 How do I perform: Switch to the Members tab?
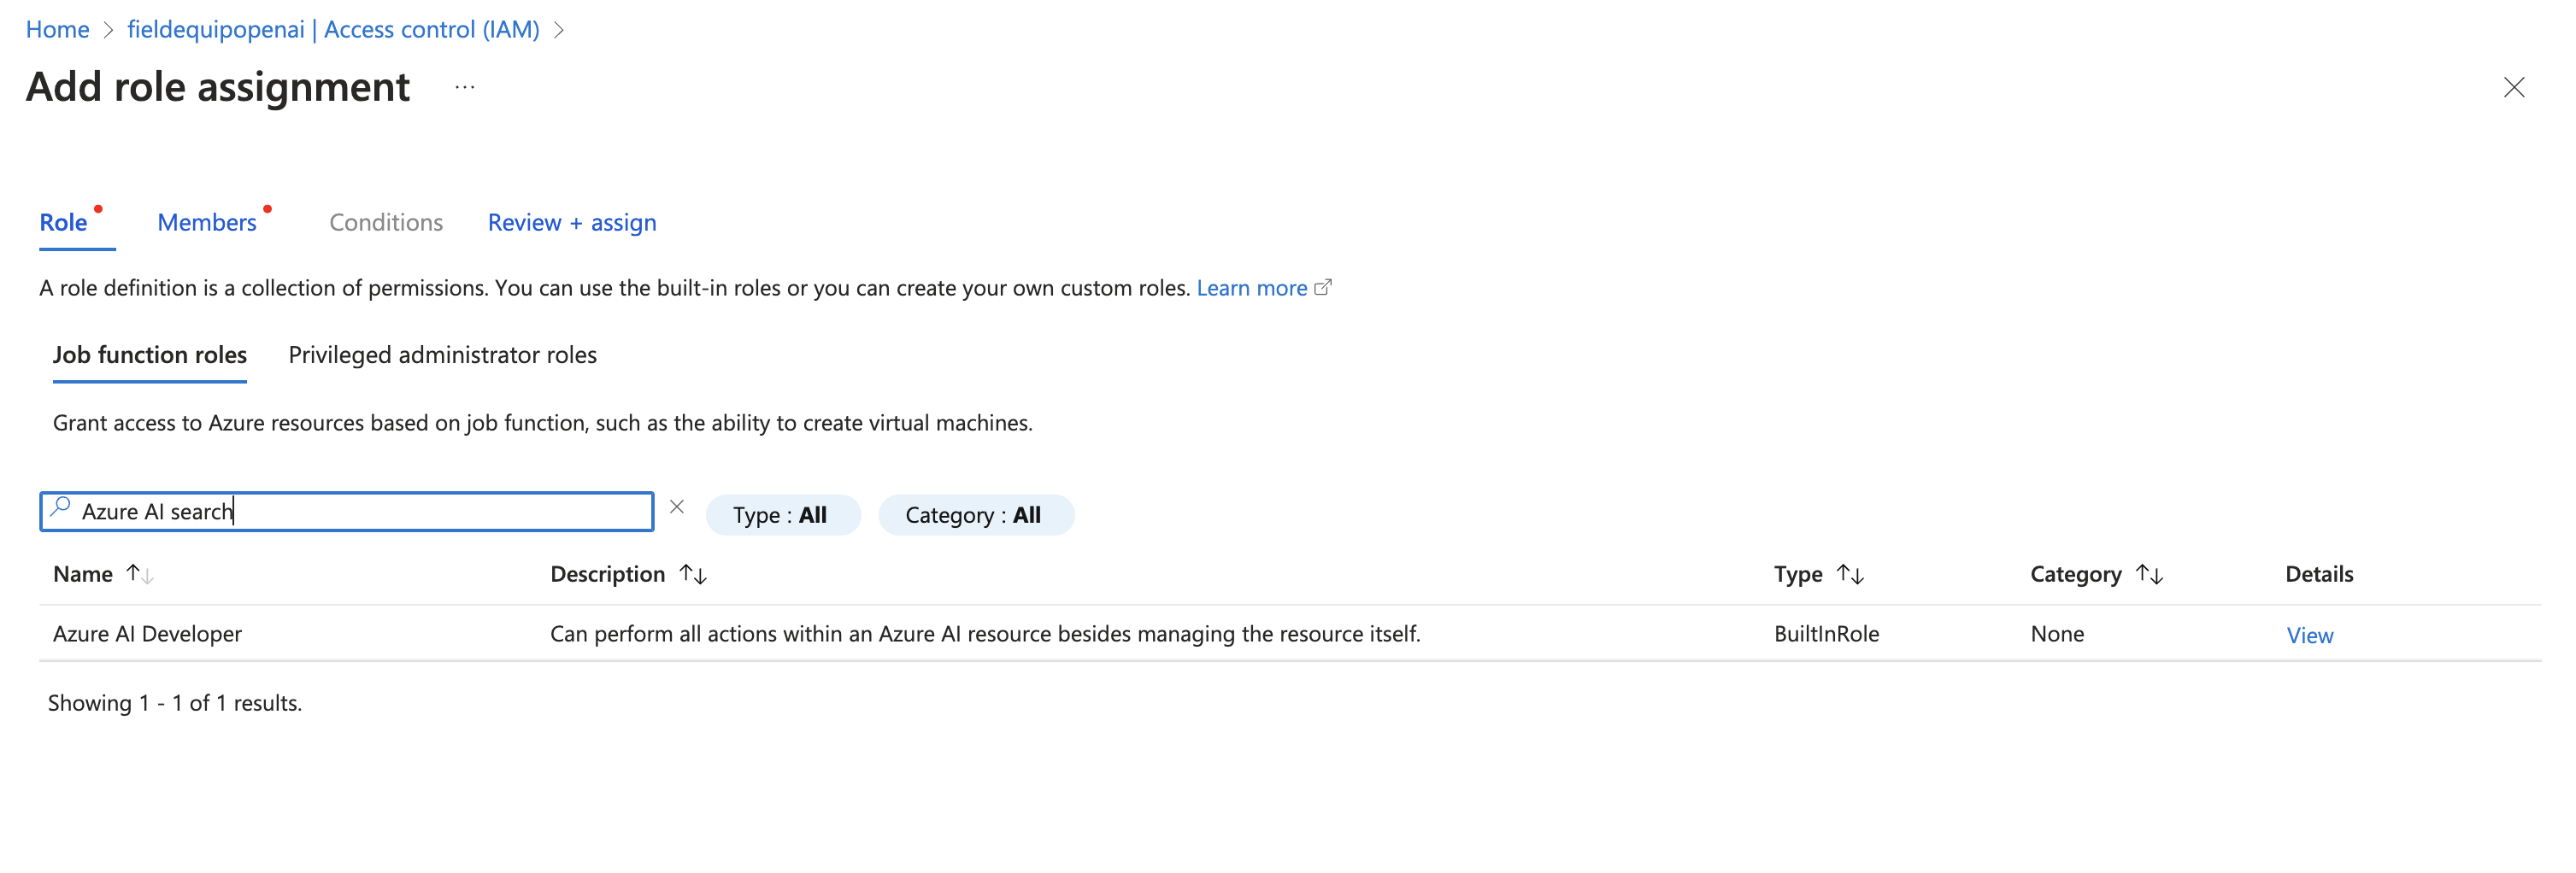click(x=207, y=222)
